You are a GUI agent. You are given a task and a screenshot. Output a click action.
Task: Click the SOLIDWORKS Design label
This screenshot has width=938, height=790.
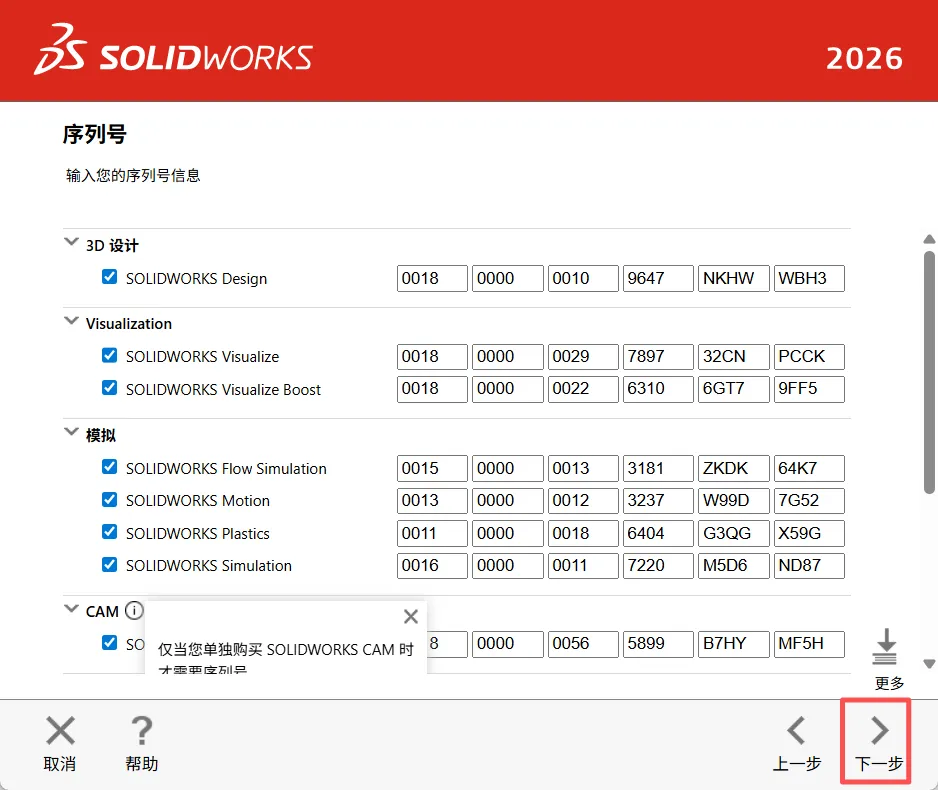[196, 279]
